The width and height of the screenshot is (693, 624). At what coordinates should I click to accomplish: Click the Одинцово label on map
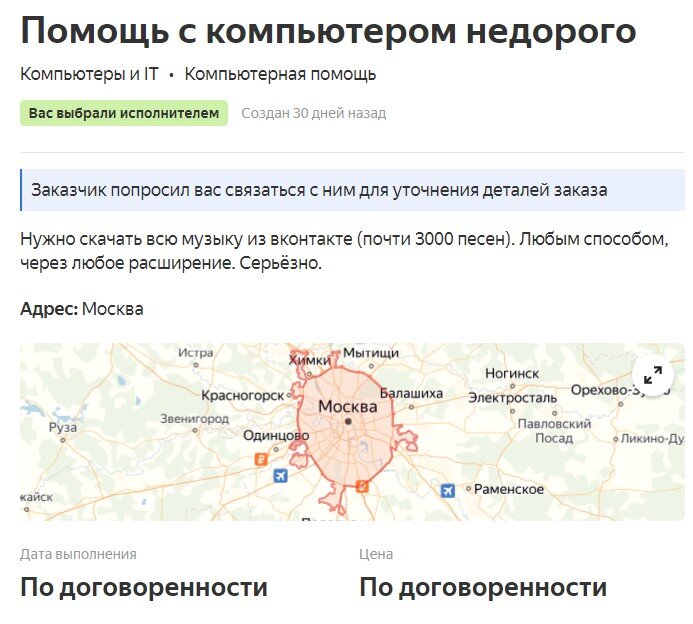point(276,435)
